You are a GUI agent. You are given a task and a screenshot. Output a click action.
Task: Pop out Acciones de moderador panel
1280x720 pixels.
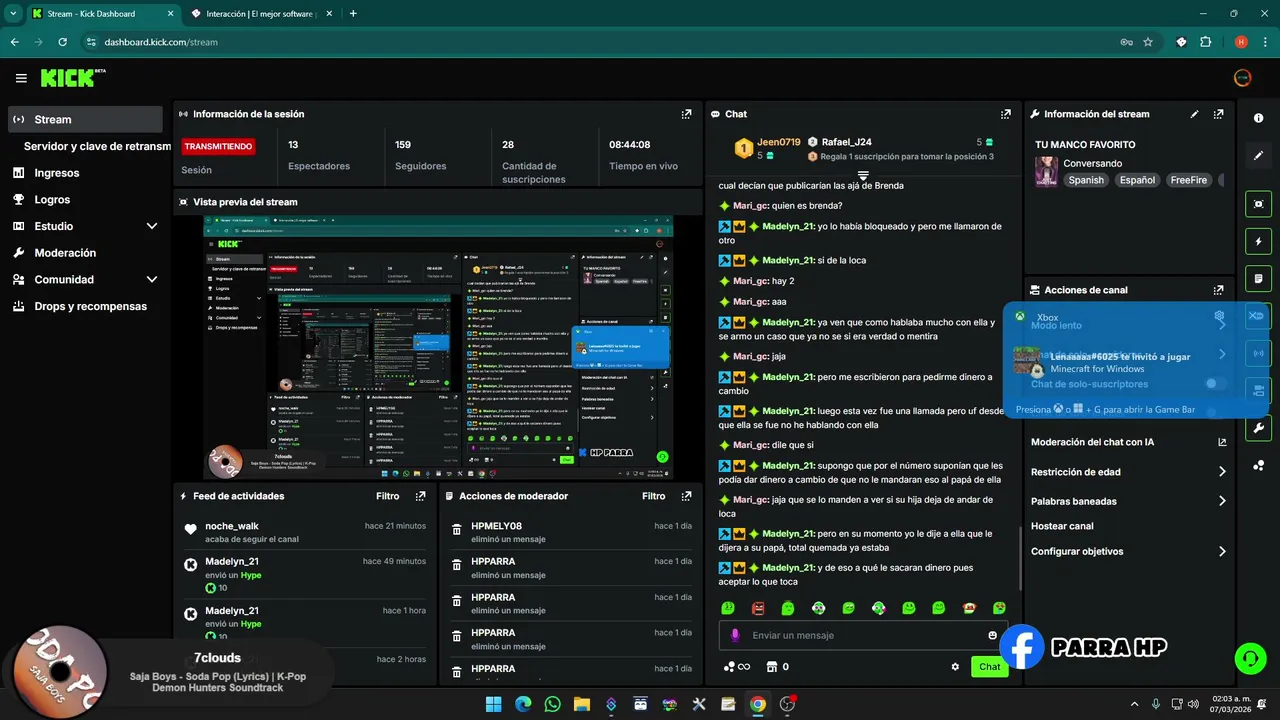686,496
